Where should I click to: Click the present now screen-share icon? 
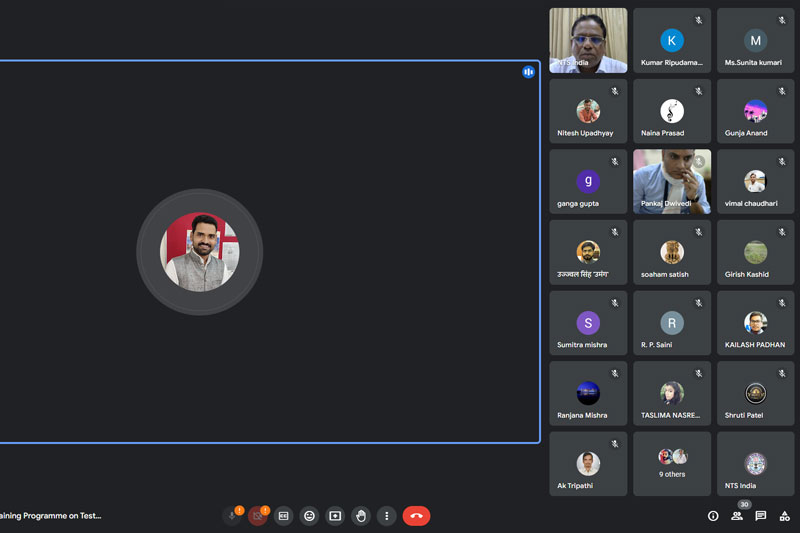pos(335,516)
